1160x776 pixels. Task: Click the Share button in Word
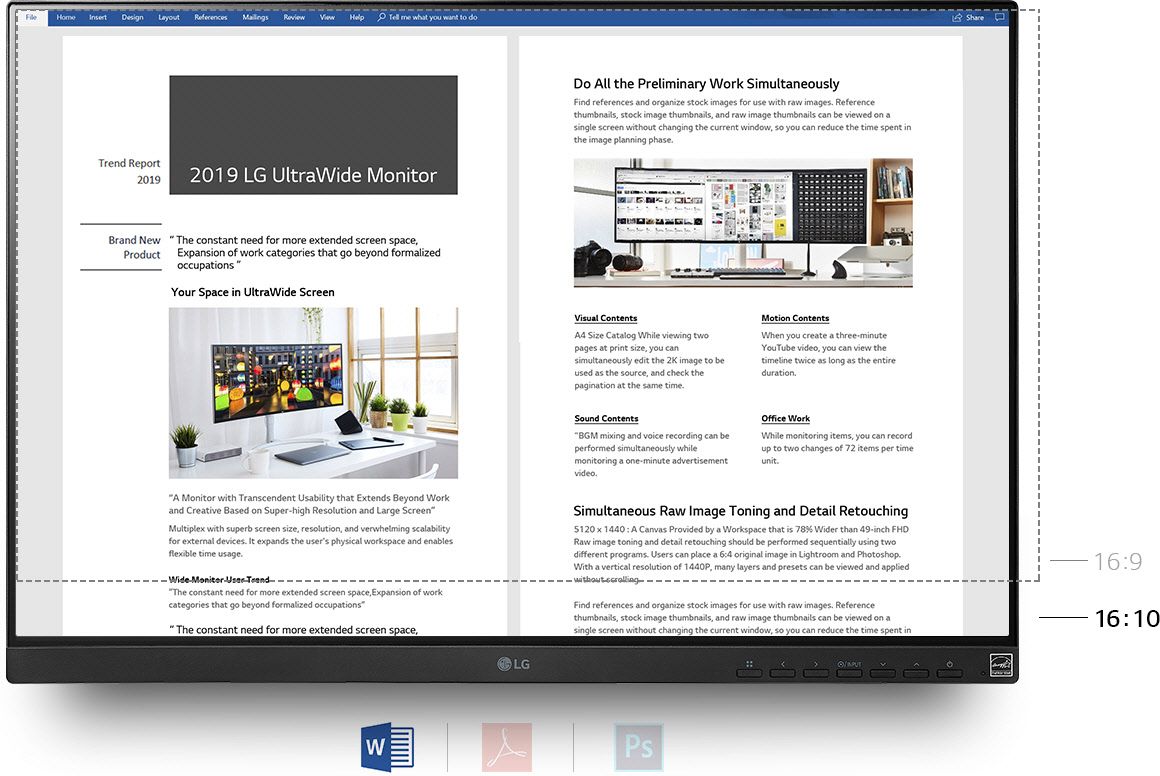click(x=968, y=17)
